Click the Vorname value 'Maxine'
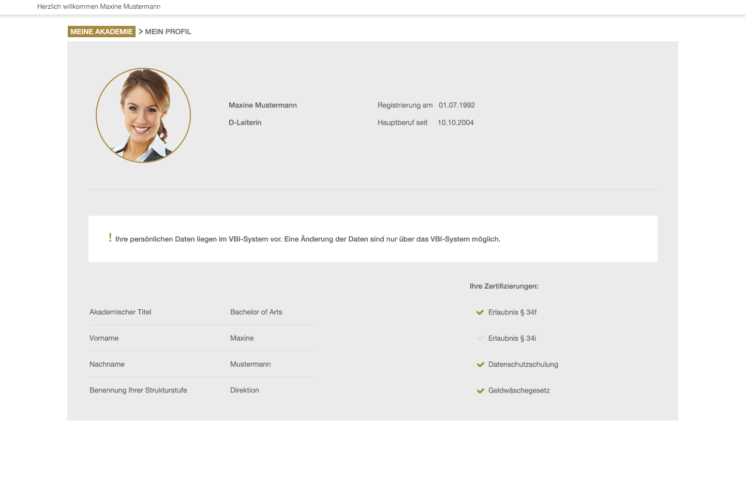This screenshot has width=745, height=497. pyautogui.click(x=242, y=338)
